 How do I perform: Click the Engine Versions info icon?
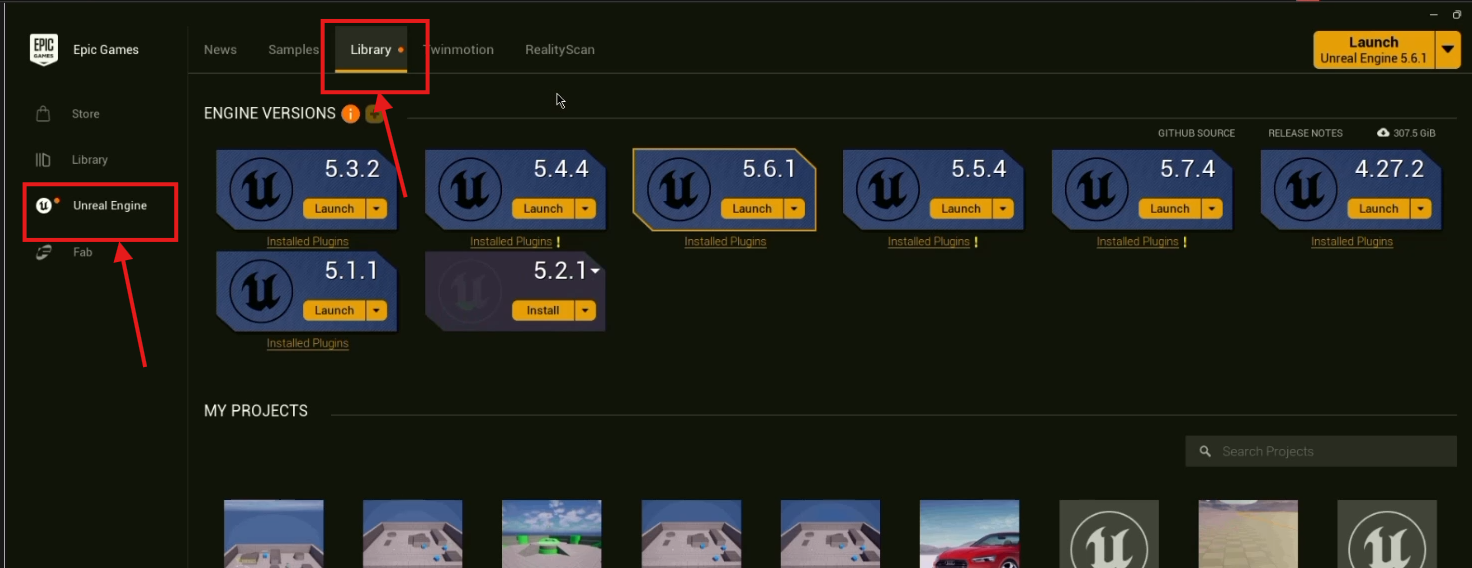pos(350,114)
